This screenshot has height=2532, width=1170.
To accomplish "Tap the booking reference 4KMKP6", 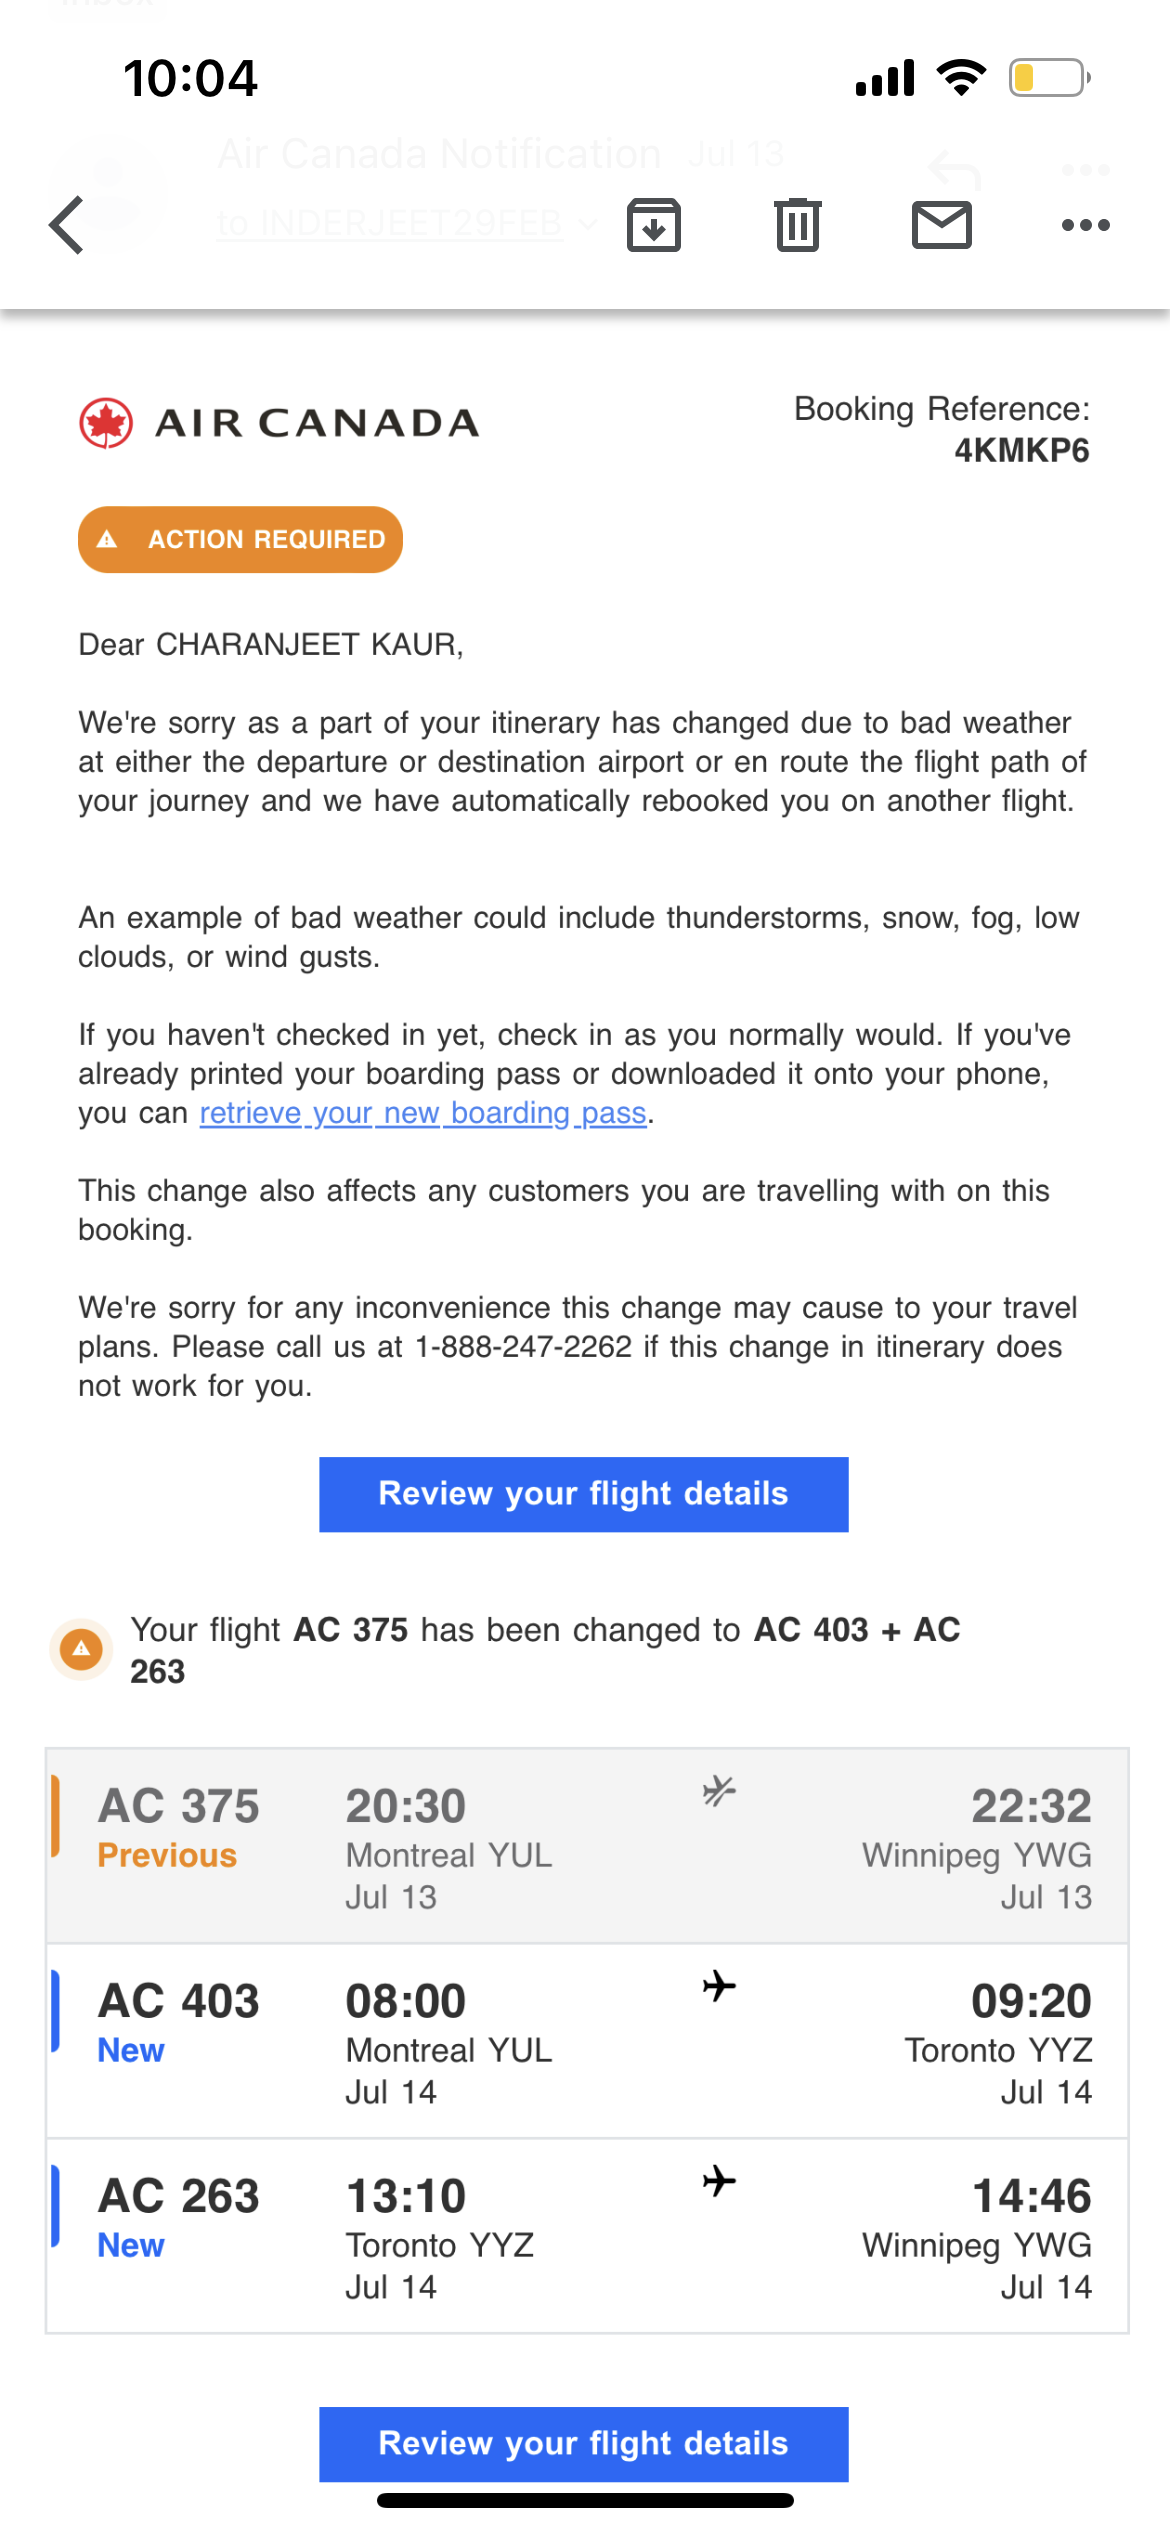I will pyautogui.click(x=1020, y=449).
